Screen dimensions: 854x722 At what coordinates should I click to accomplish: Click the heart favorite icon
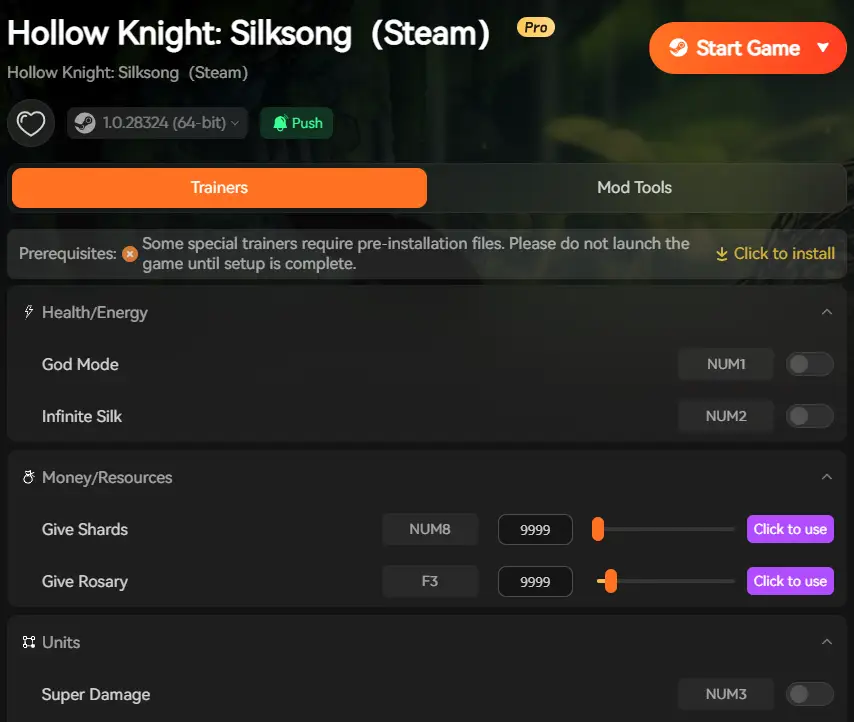(x=30, y=122)
